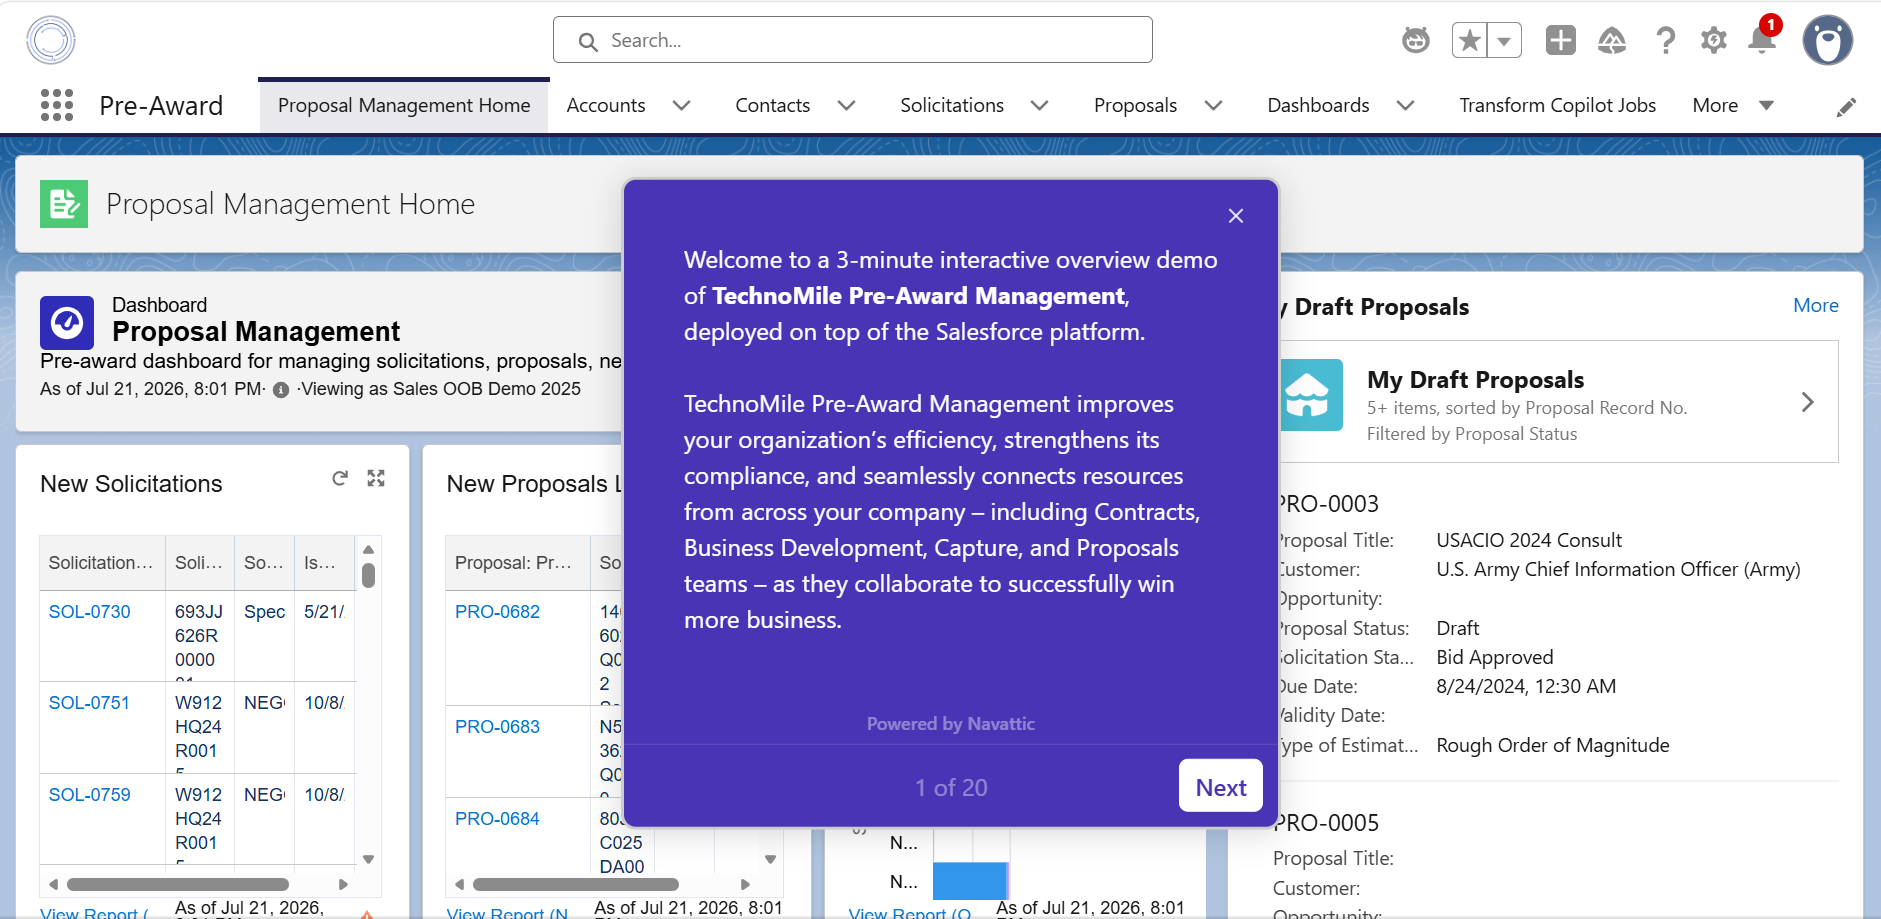Click the Favorites star icon

(1469, 40)
